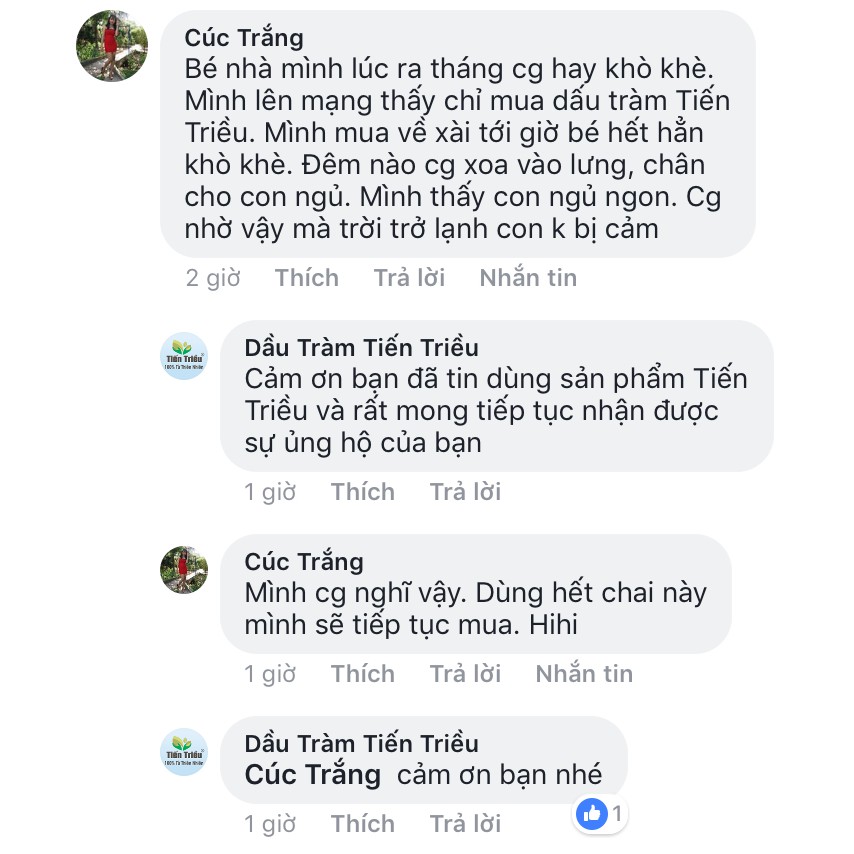Viewport: 854px width, 854px height.
Task: Click the 2 giờ timestamp
Action: pos(213,278)
